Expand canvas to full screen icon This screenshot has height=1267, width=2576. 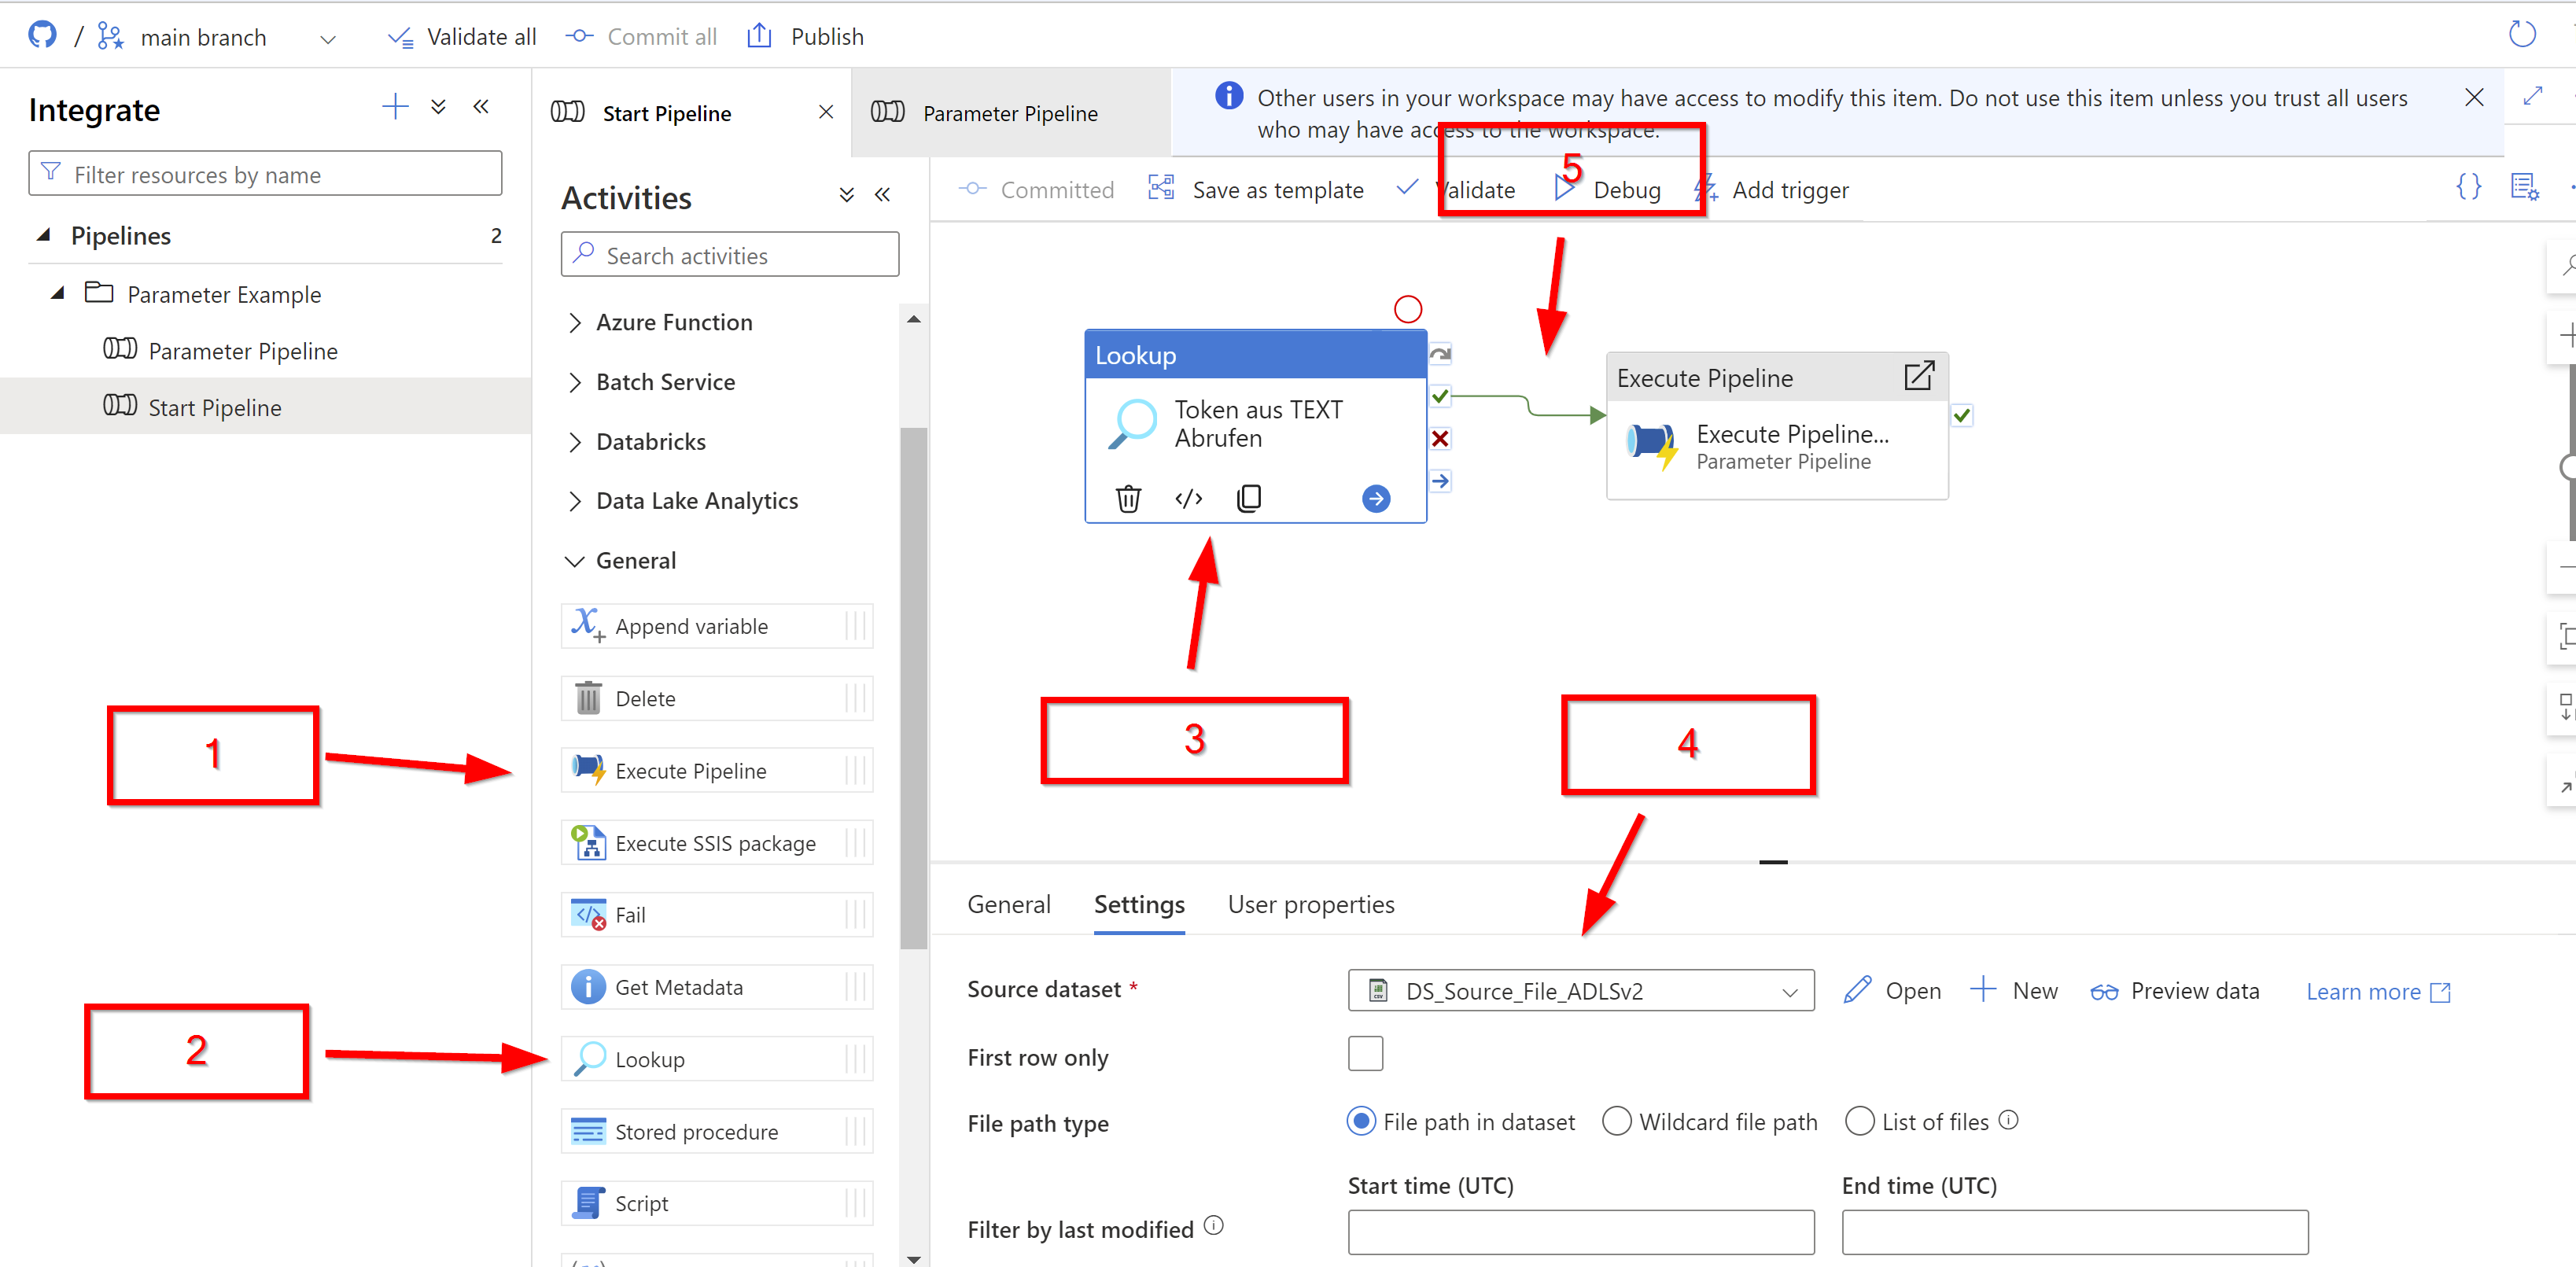[x=2532, y=96]
